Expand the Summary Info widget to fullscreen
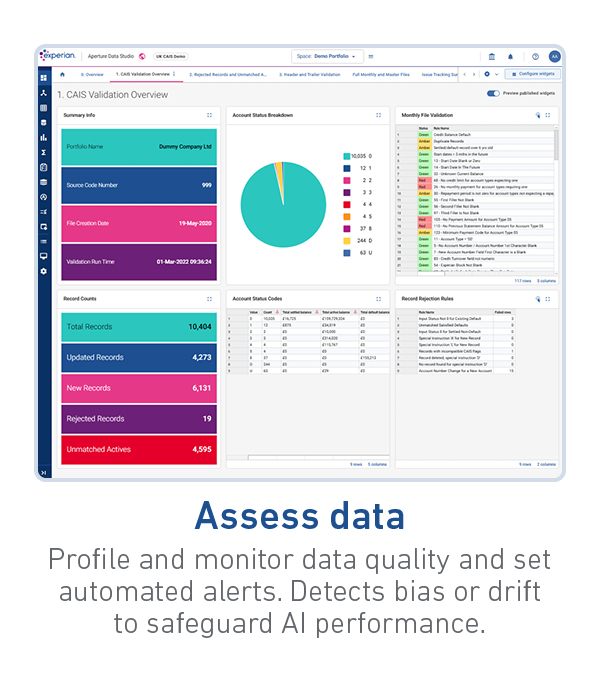Screen dimensions: 600x700 (x=209, y=115)
